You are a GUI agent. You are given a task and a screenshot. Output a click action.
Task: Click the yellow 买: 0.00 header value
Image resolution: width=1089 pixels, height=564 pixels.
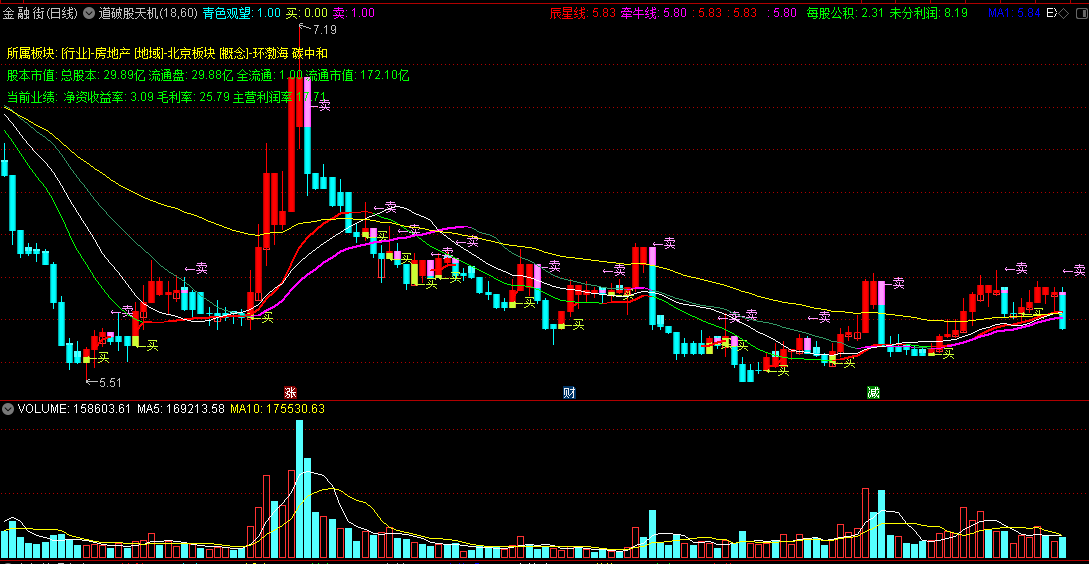[307, 13]
